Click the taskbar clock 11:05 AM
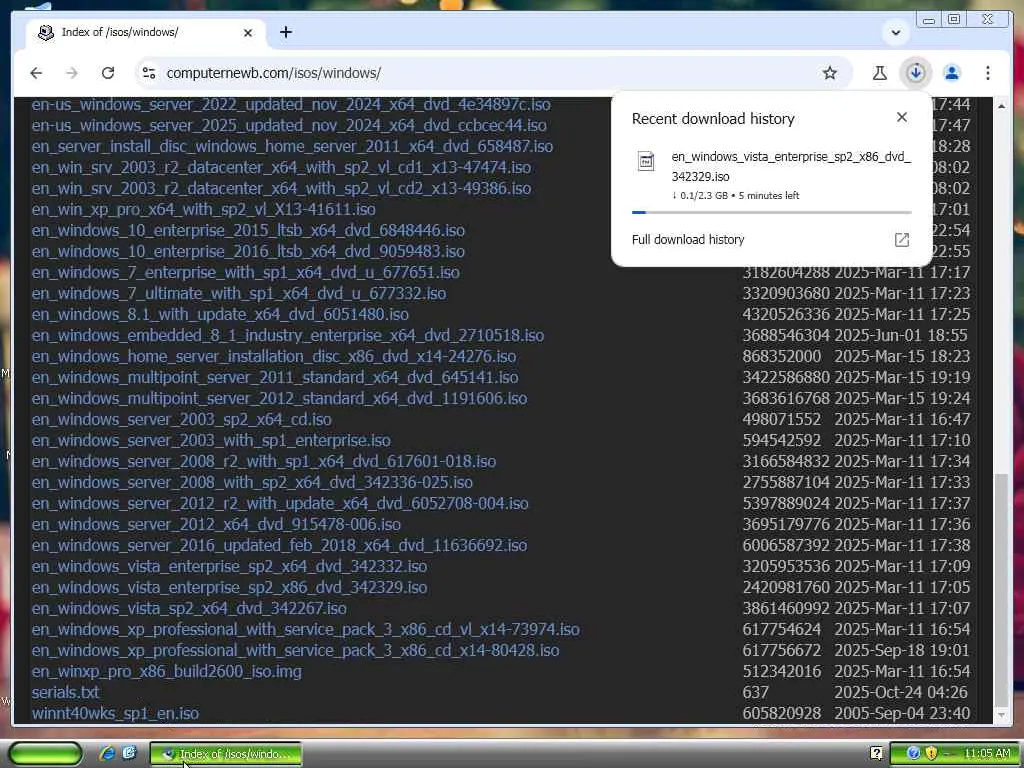 pos(987,754)
